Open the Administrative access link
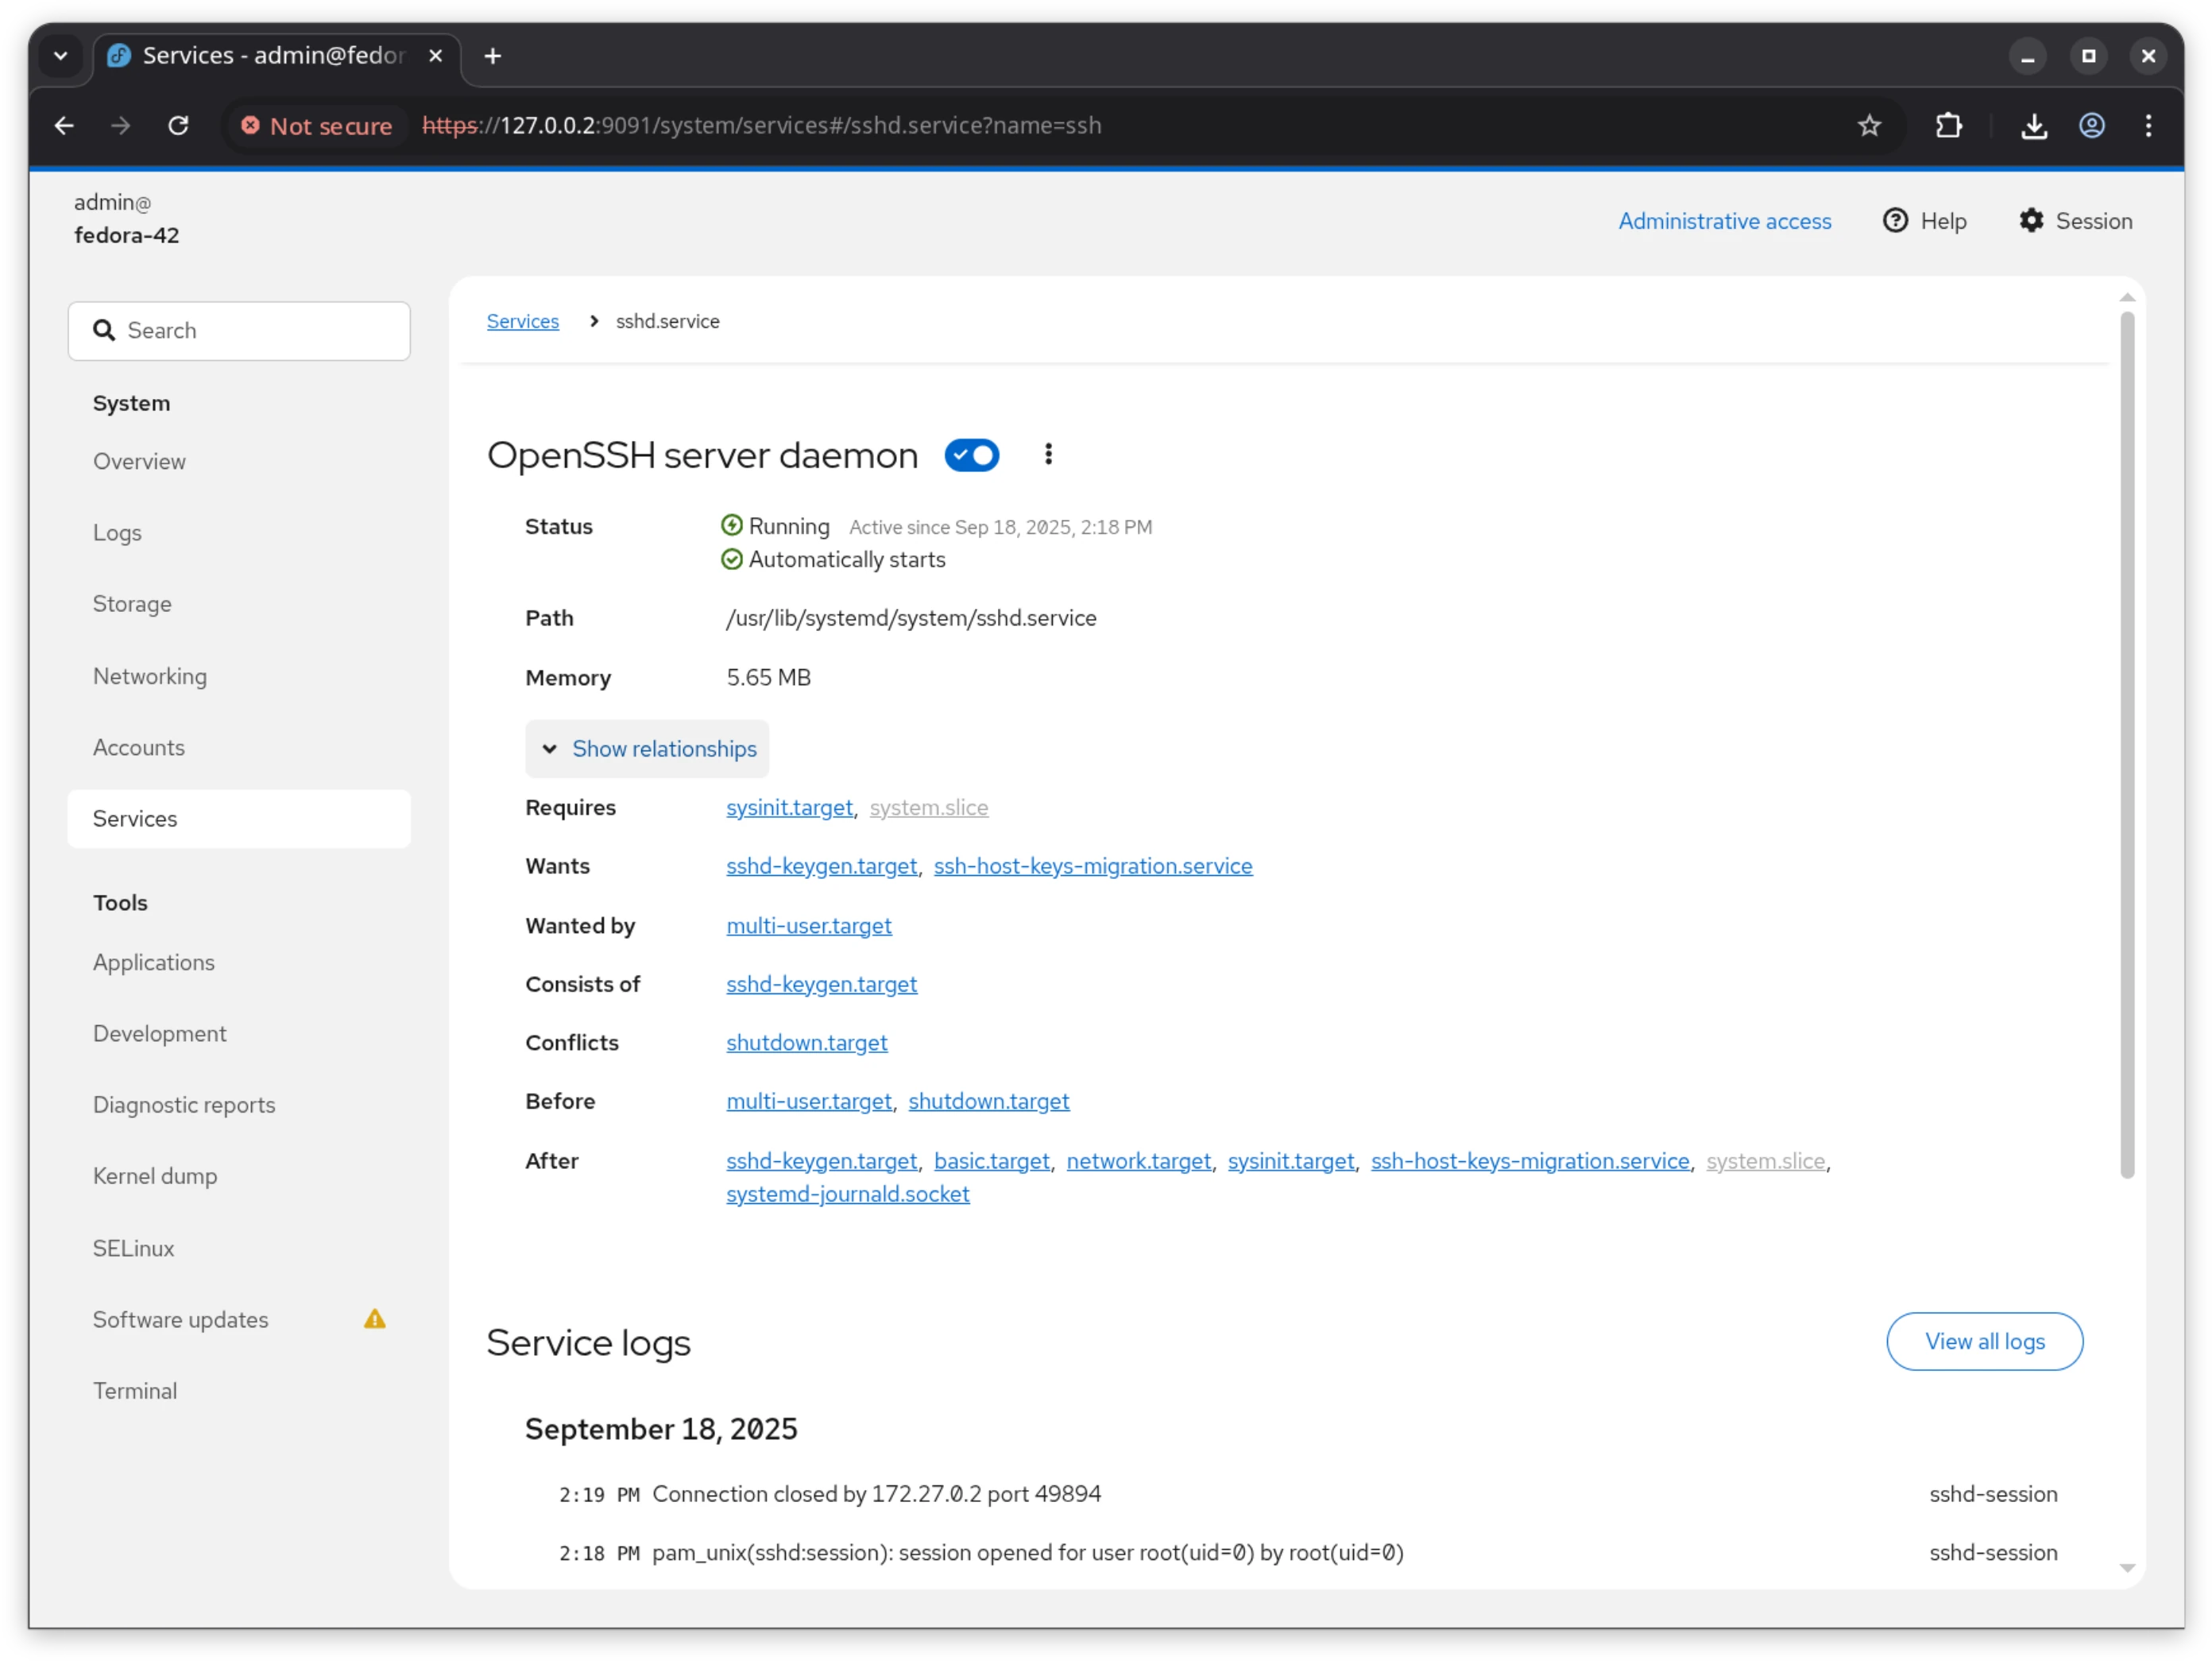This screenshot has height=1661, width=2212. [x=1724, y=221]
